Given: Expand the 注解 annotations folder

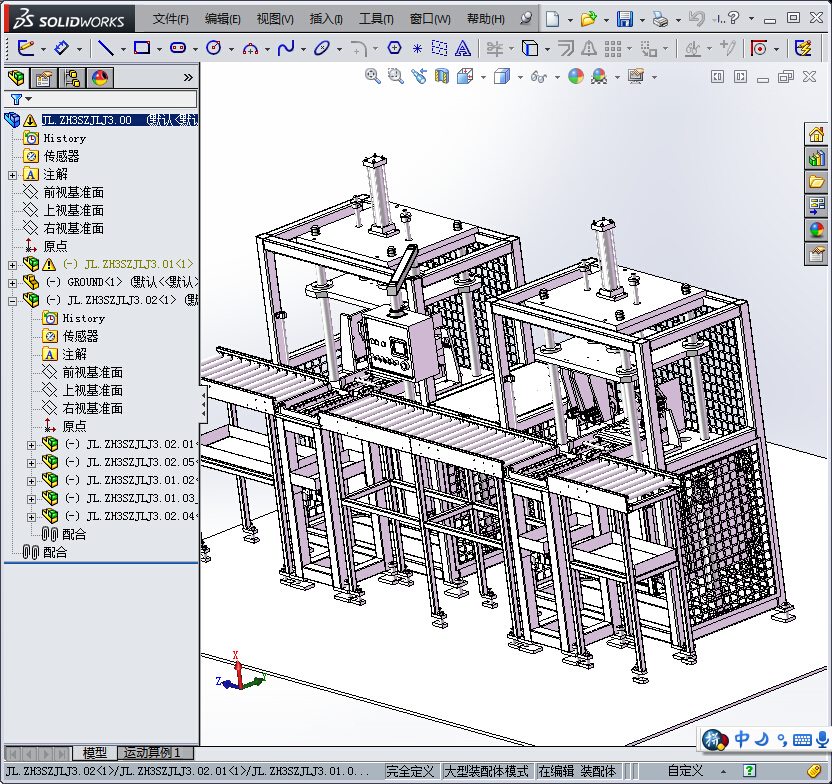Looking at the screenshot, I should click(x=12, y=175).
